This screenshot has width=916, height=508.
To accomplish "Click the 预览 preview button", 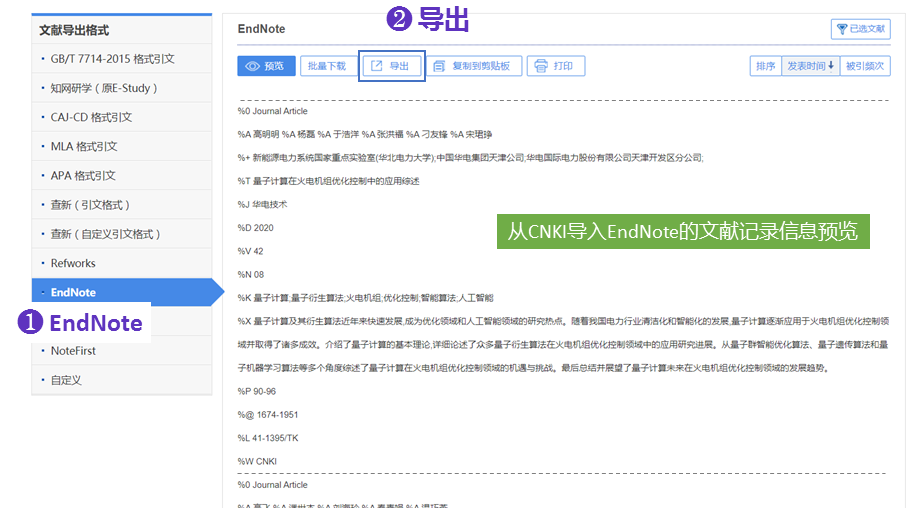I will [266, 66].
